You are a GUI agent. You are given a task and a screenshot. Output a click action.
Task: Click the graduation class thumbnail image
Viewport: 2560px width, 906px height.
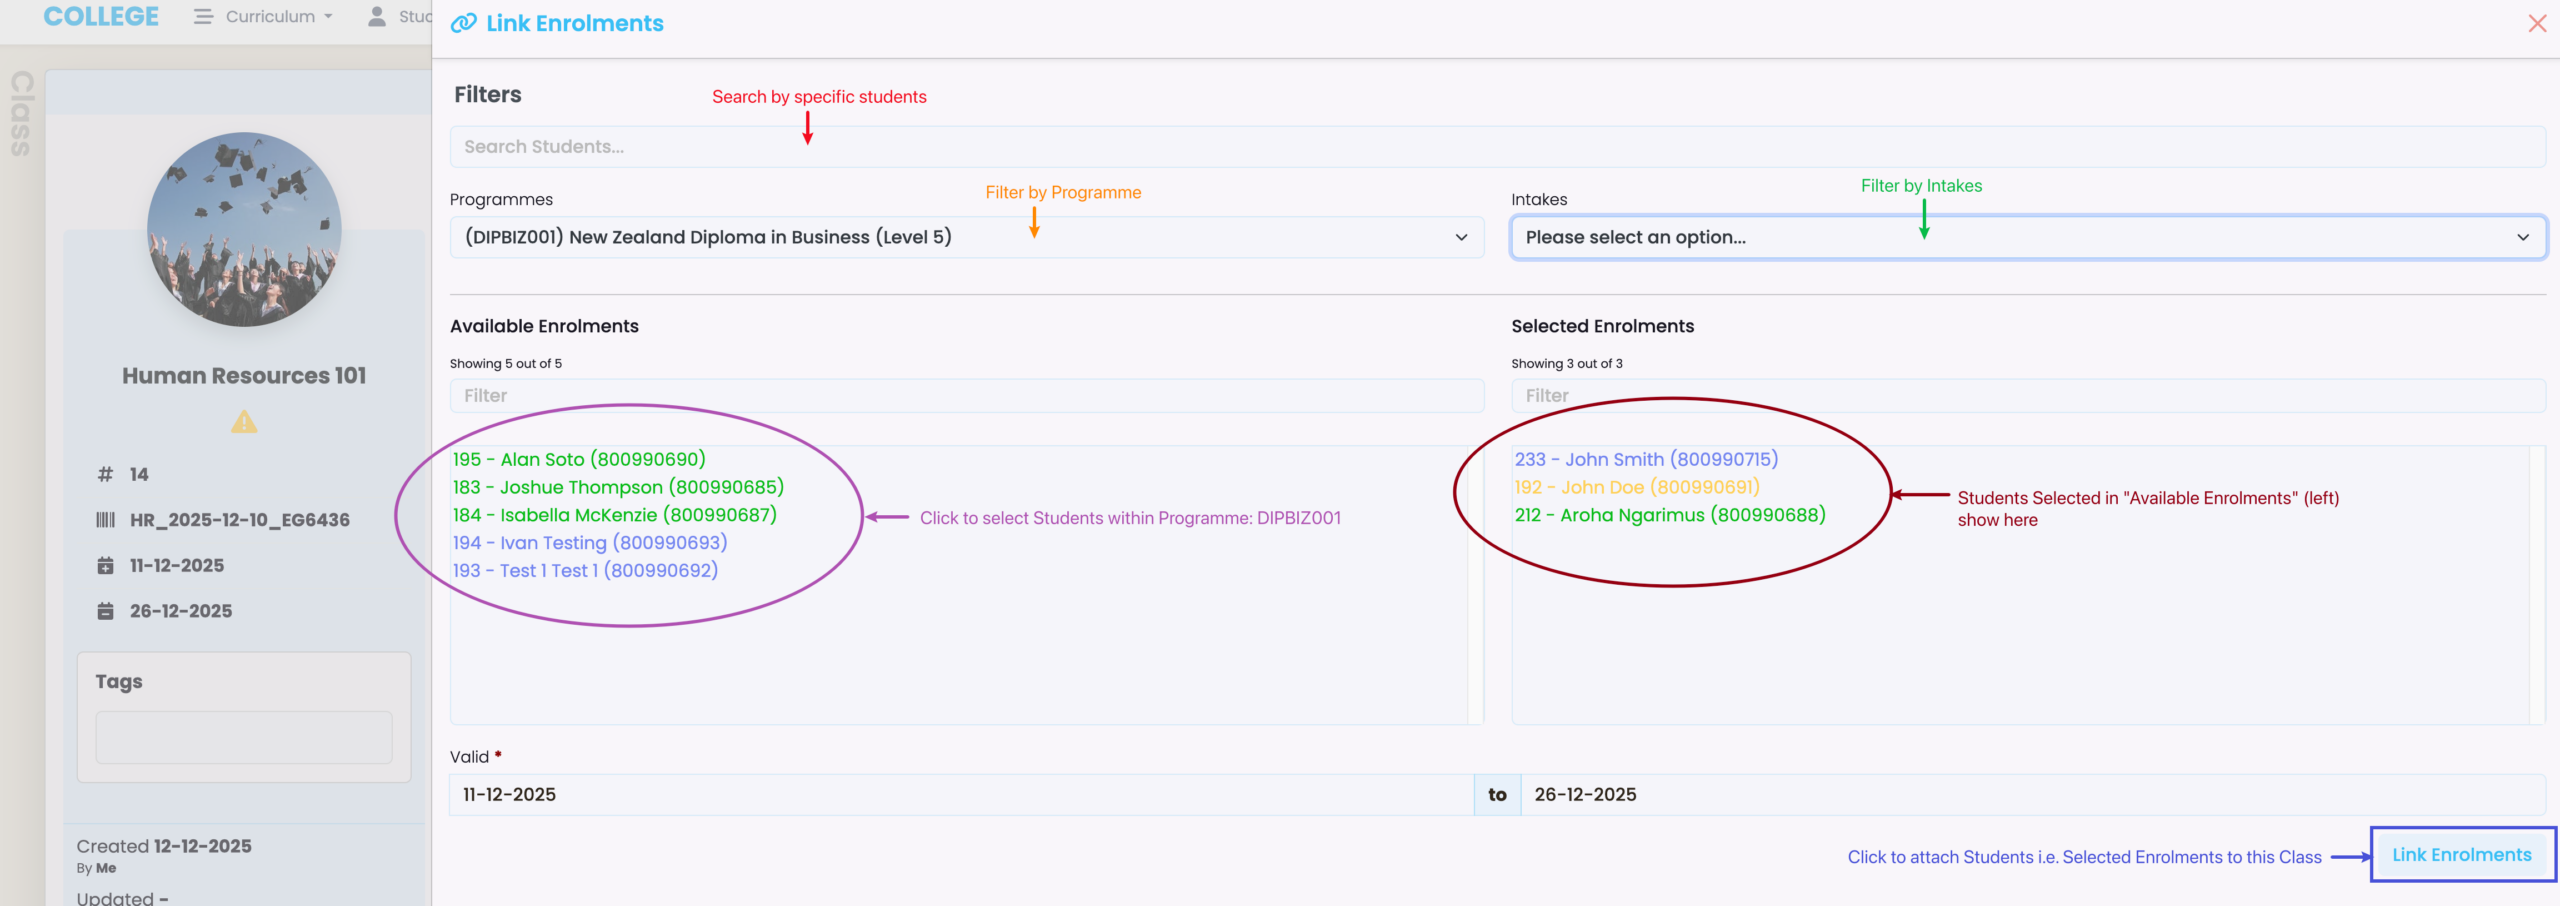244,229
